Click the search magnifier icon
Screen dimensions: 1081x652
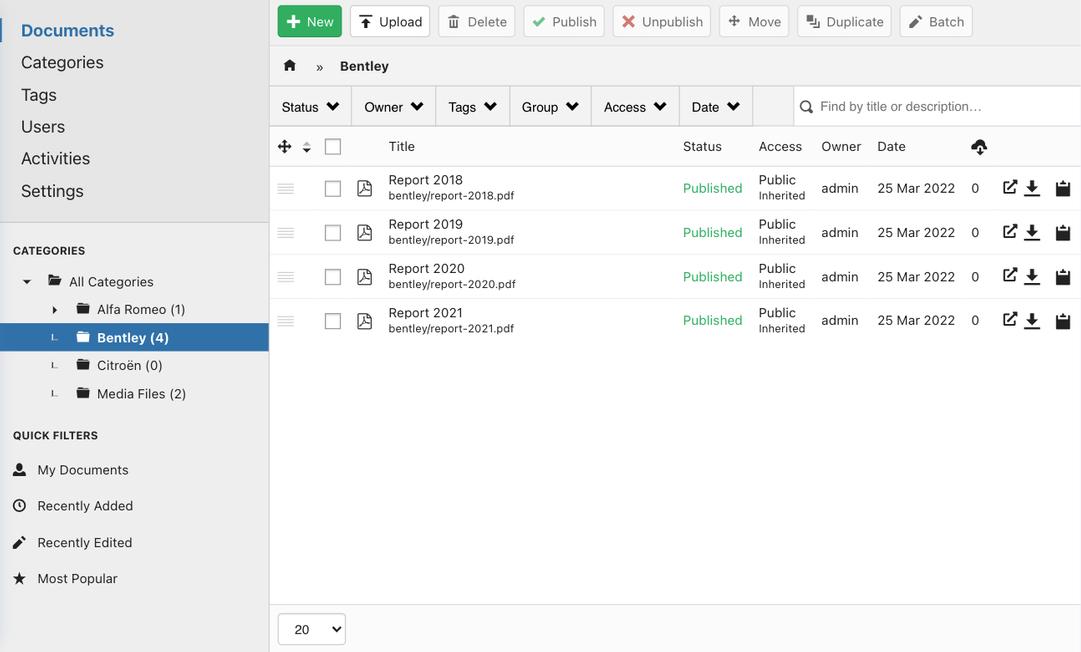pos(806,107)
